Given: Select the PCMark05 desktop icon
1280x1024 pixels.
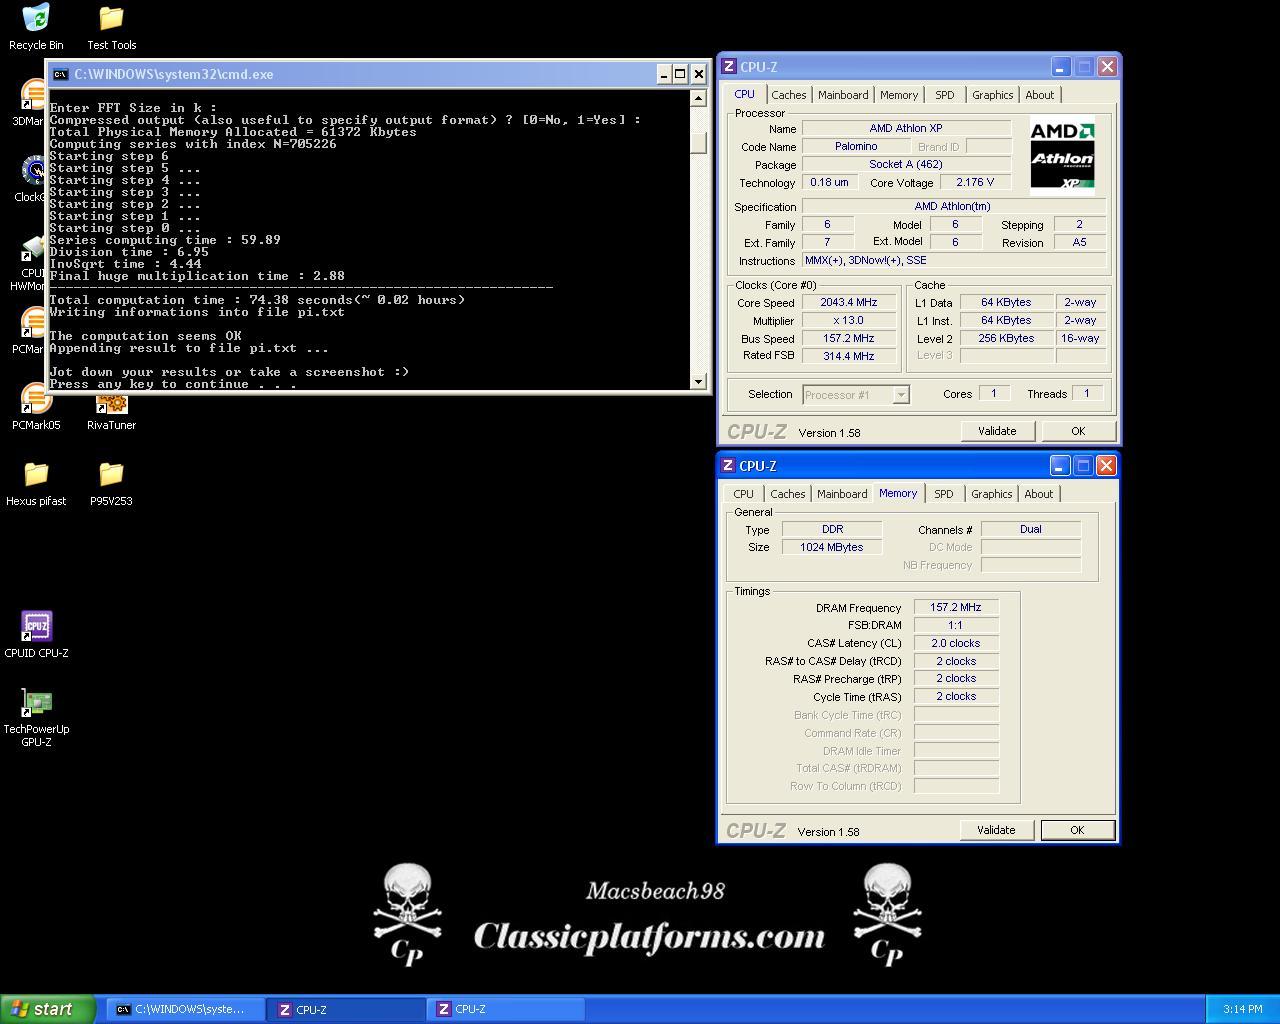Looking at the screenshot, I should click(x=36, y=407).
